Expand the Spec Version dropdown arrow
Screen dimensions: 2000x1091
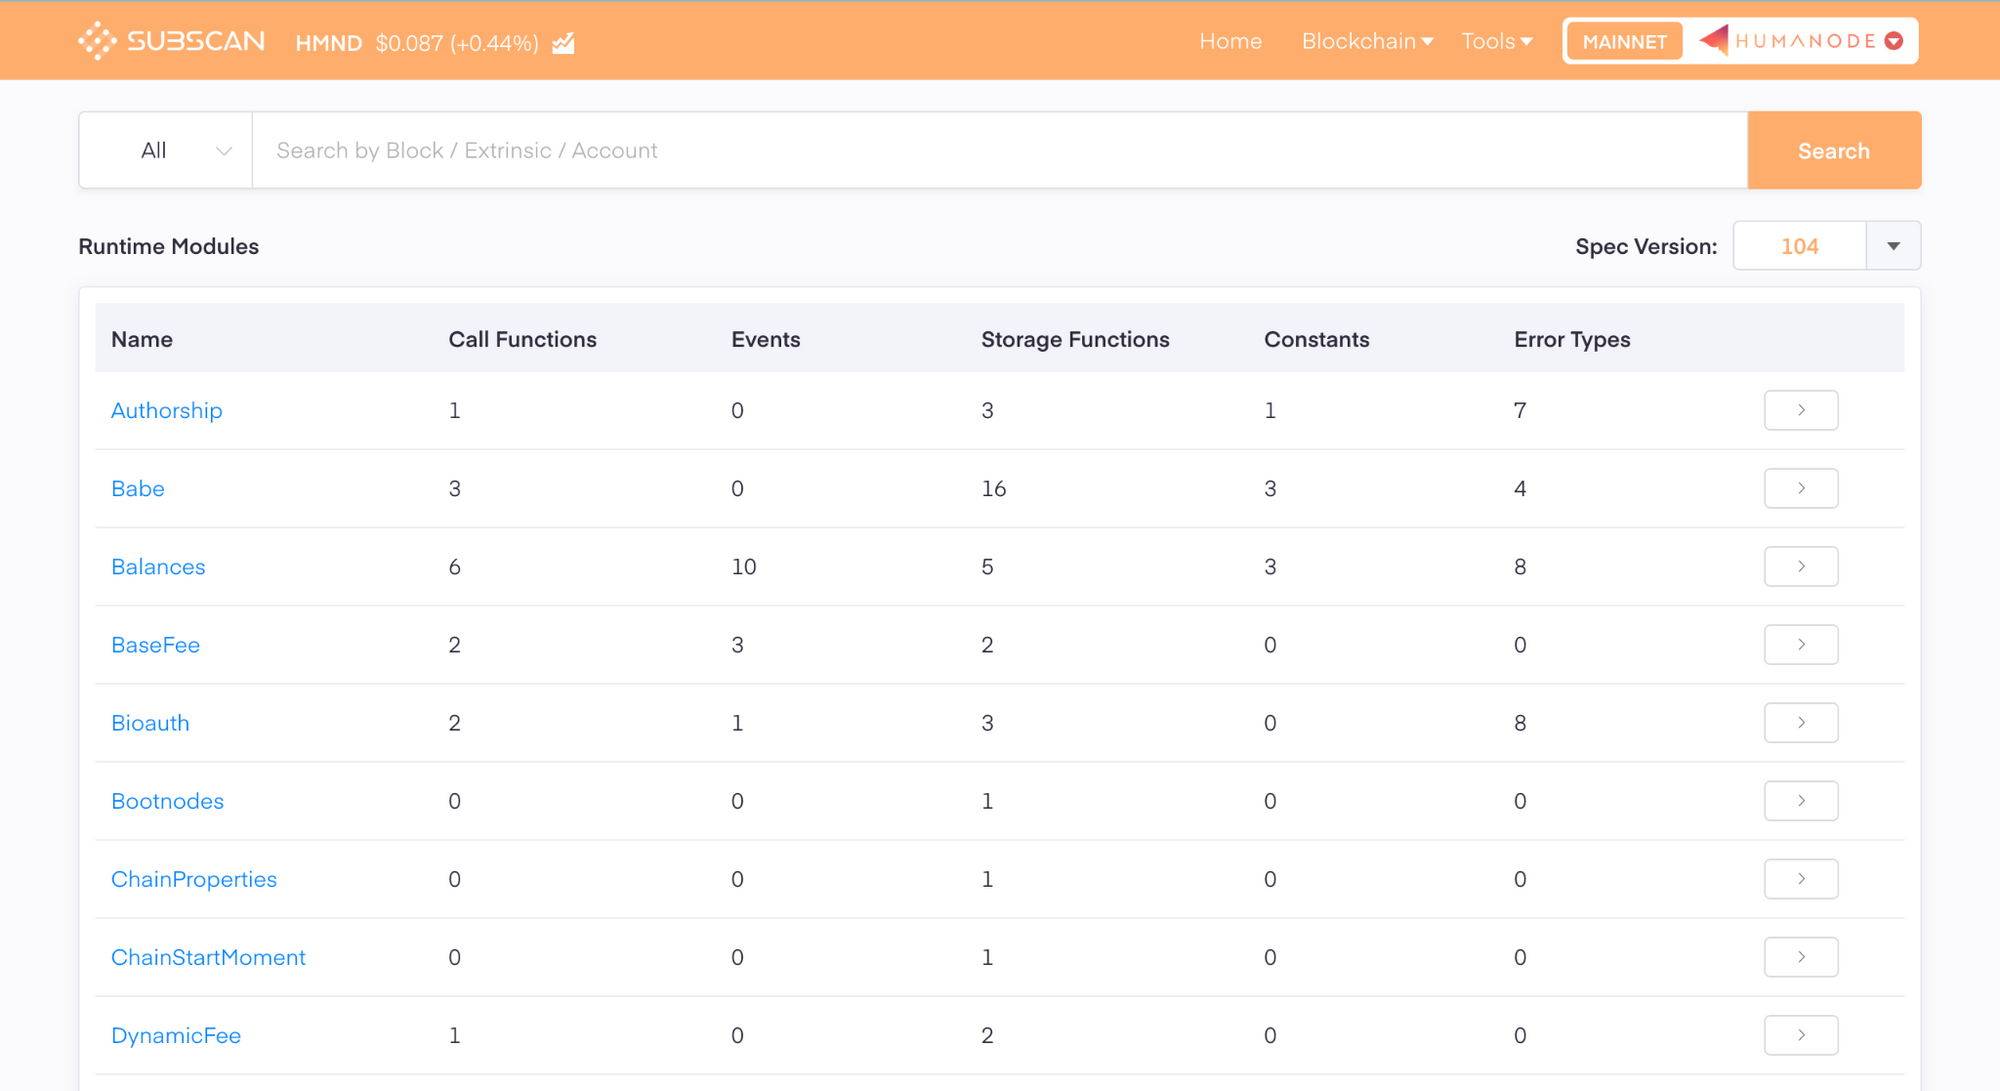pos(1893,246)
